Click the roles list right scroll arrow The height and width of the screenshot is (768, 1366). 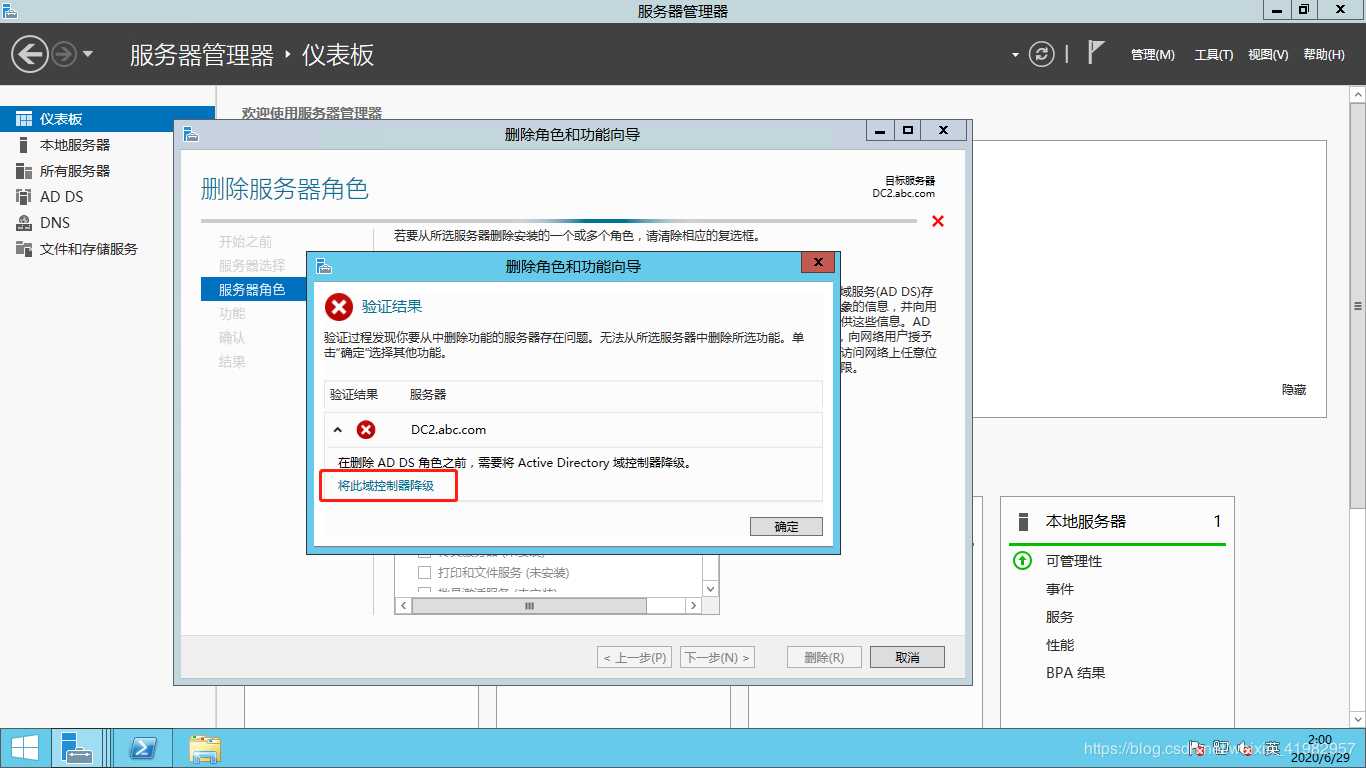694,606
